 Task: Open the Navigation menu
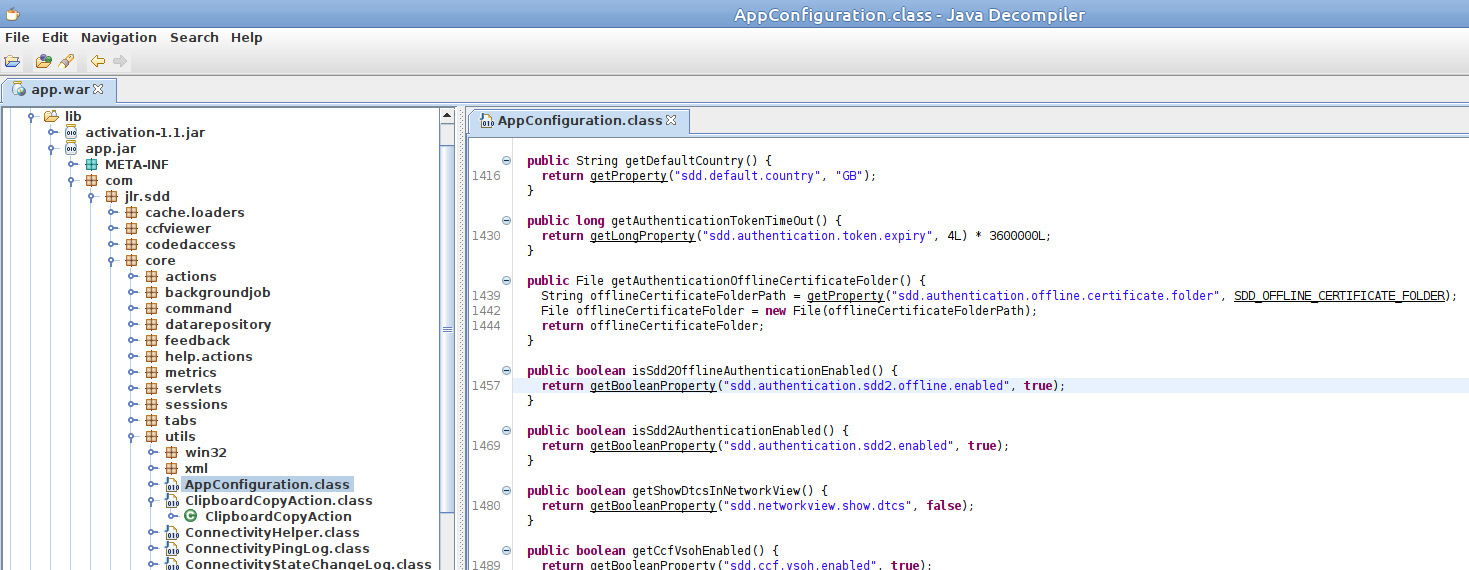119,37
